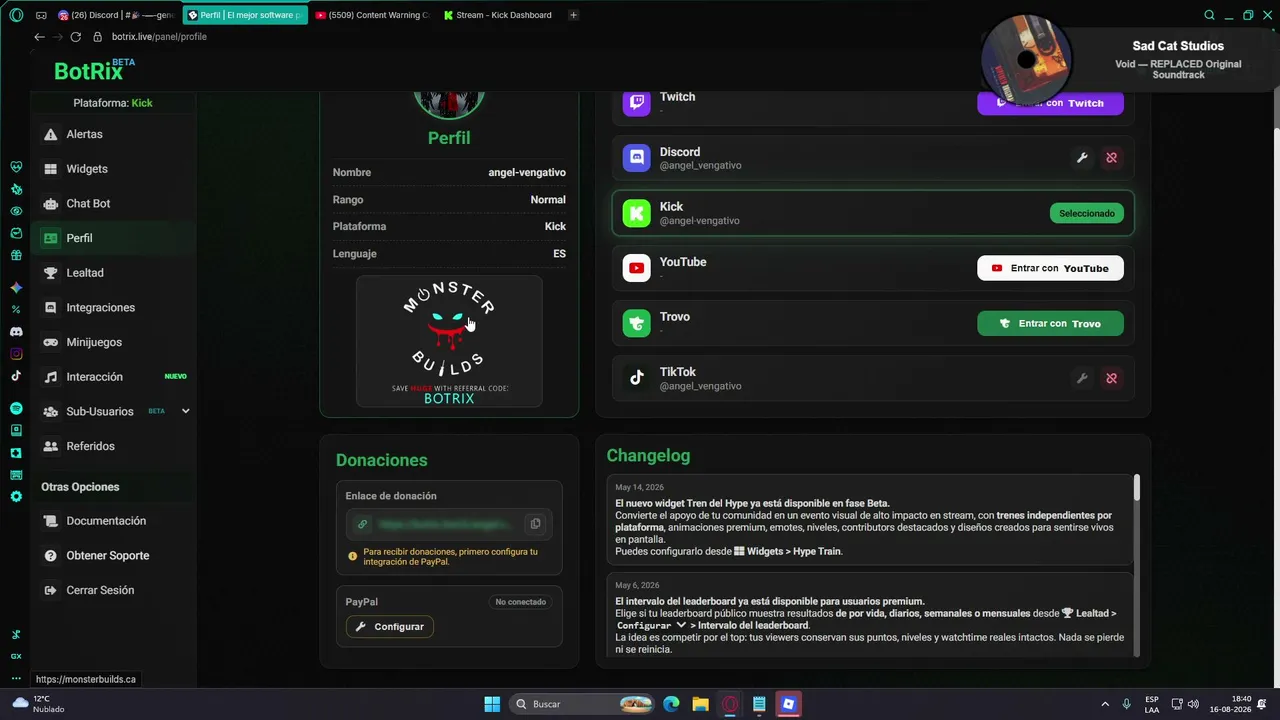Open Widgets in the BotRix sidebar
1280x720 pixels.
click(x=86, y=169)
